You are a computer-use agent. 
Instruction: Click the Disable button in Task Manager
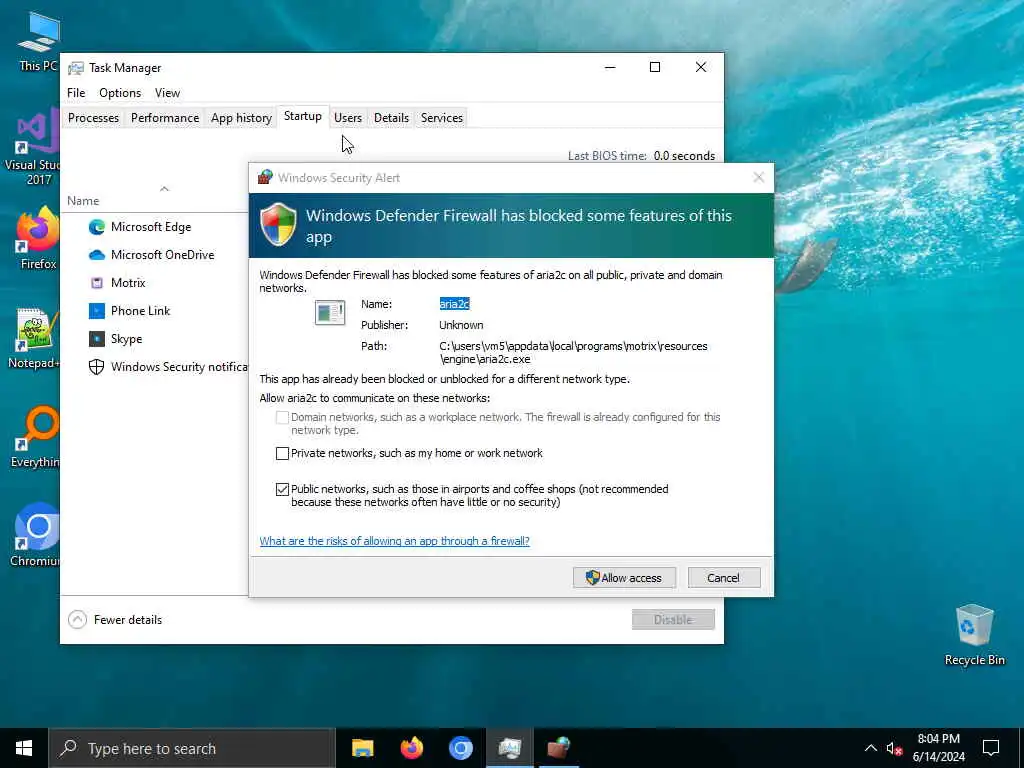click(x=673, y=620)
